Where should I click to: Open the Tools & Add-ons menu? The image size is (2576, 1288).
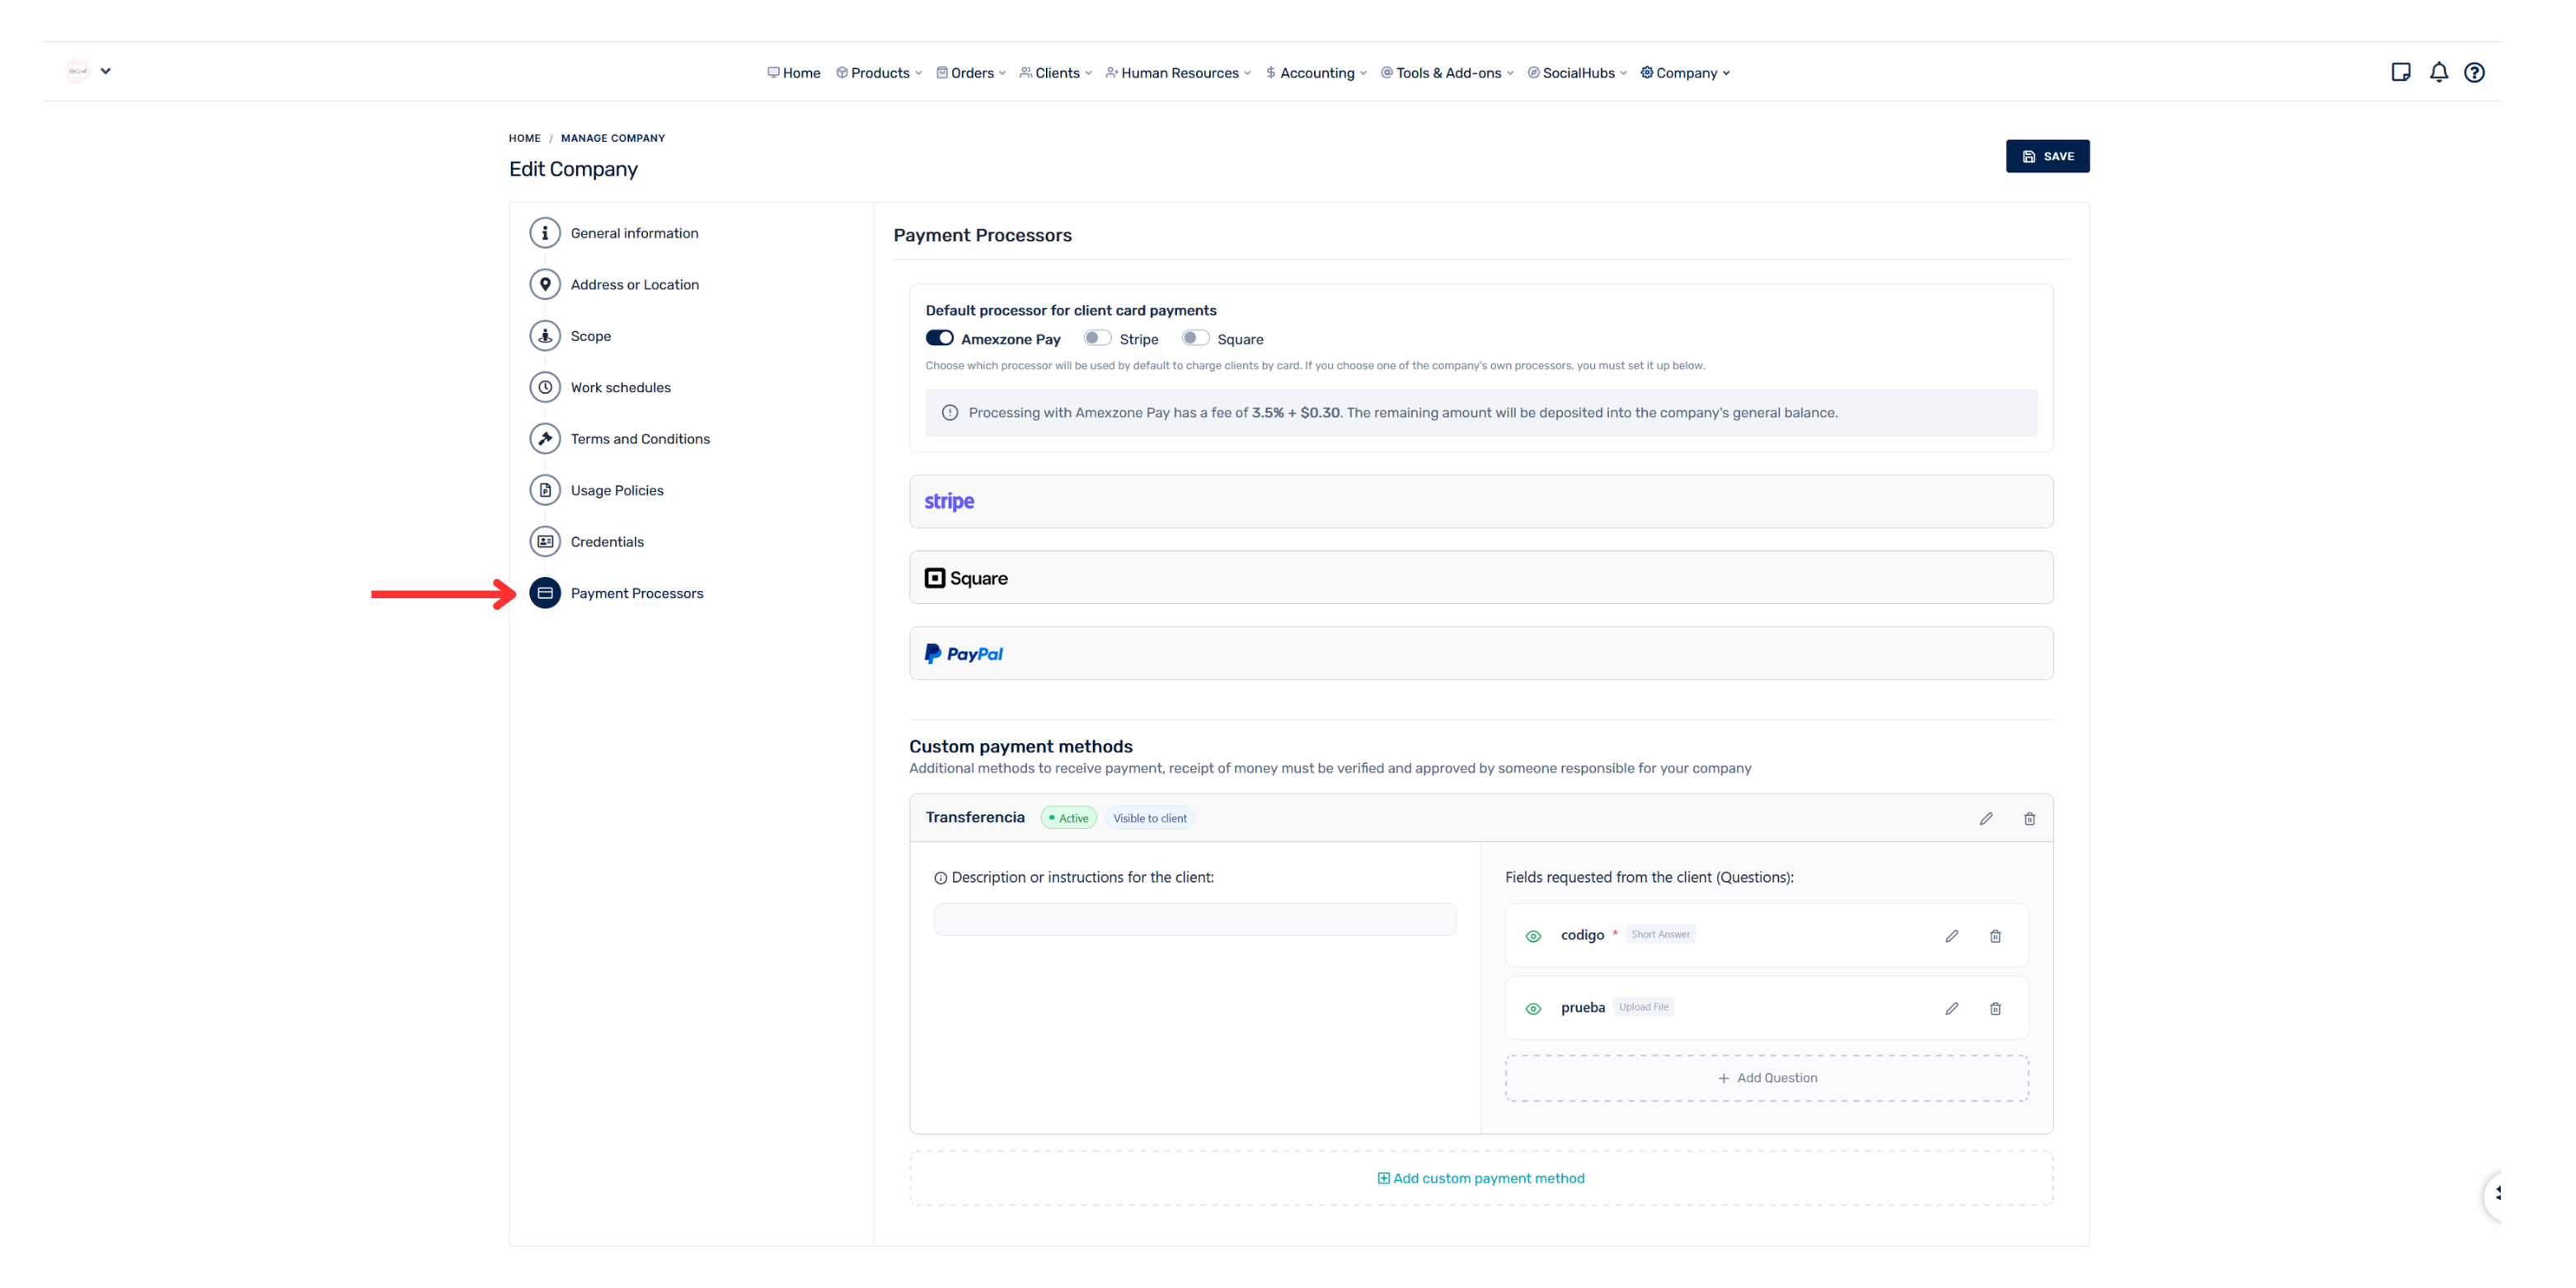[x=1447, y=73]
